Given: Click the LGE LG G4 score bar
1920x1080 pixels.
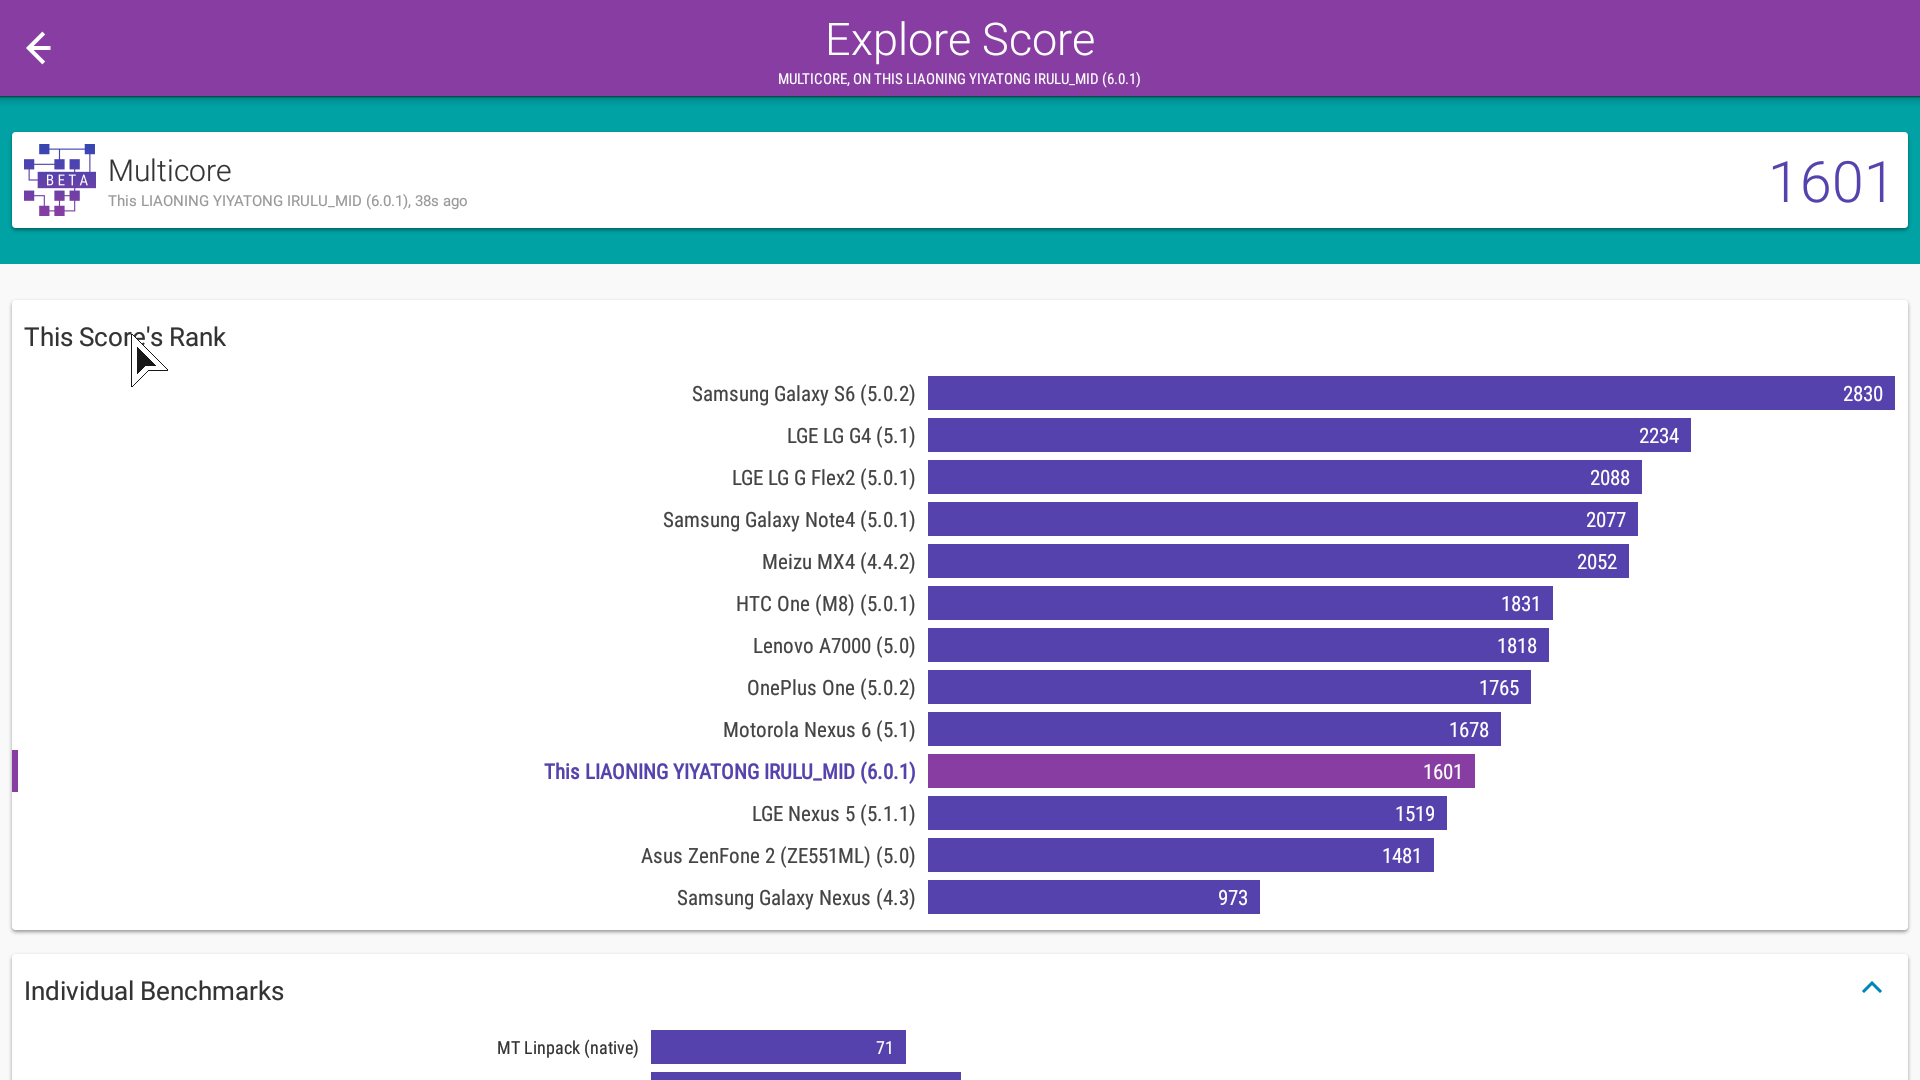Looking at the screenshot, I should pos(1308,435).
